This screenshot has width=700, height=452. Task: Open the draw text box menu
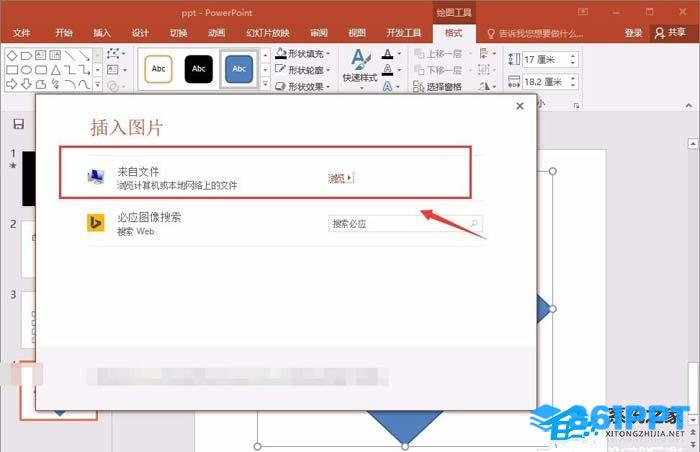(116, 70)
